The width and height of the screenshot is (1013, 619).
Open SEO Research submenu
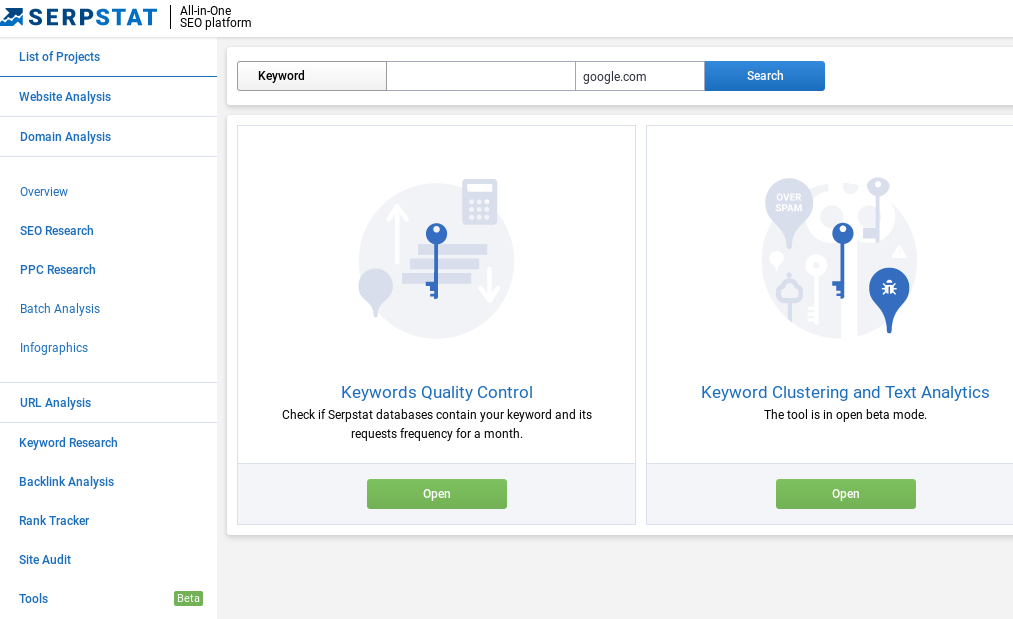(57, 231)
